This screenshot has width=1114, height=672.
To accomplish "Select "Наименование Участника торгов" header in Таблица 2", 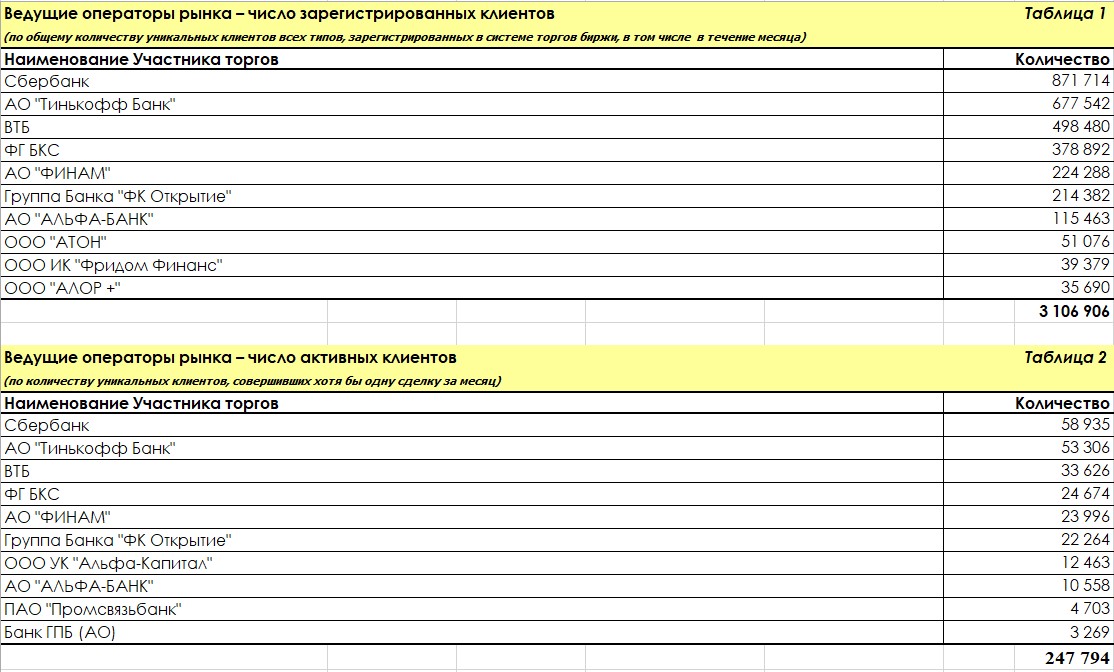I will [141, 403].
